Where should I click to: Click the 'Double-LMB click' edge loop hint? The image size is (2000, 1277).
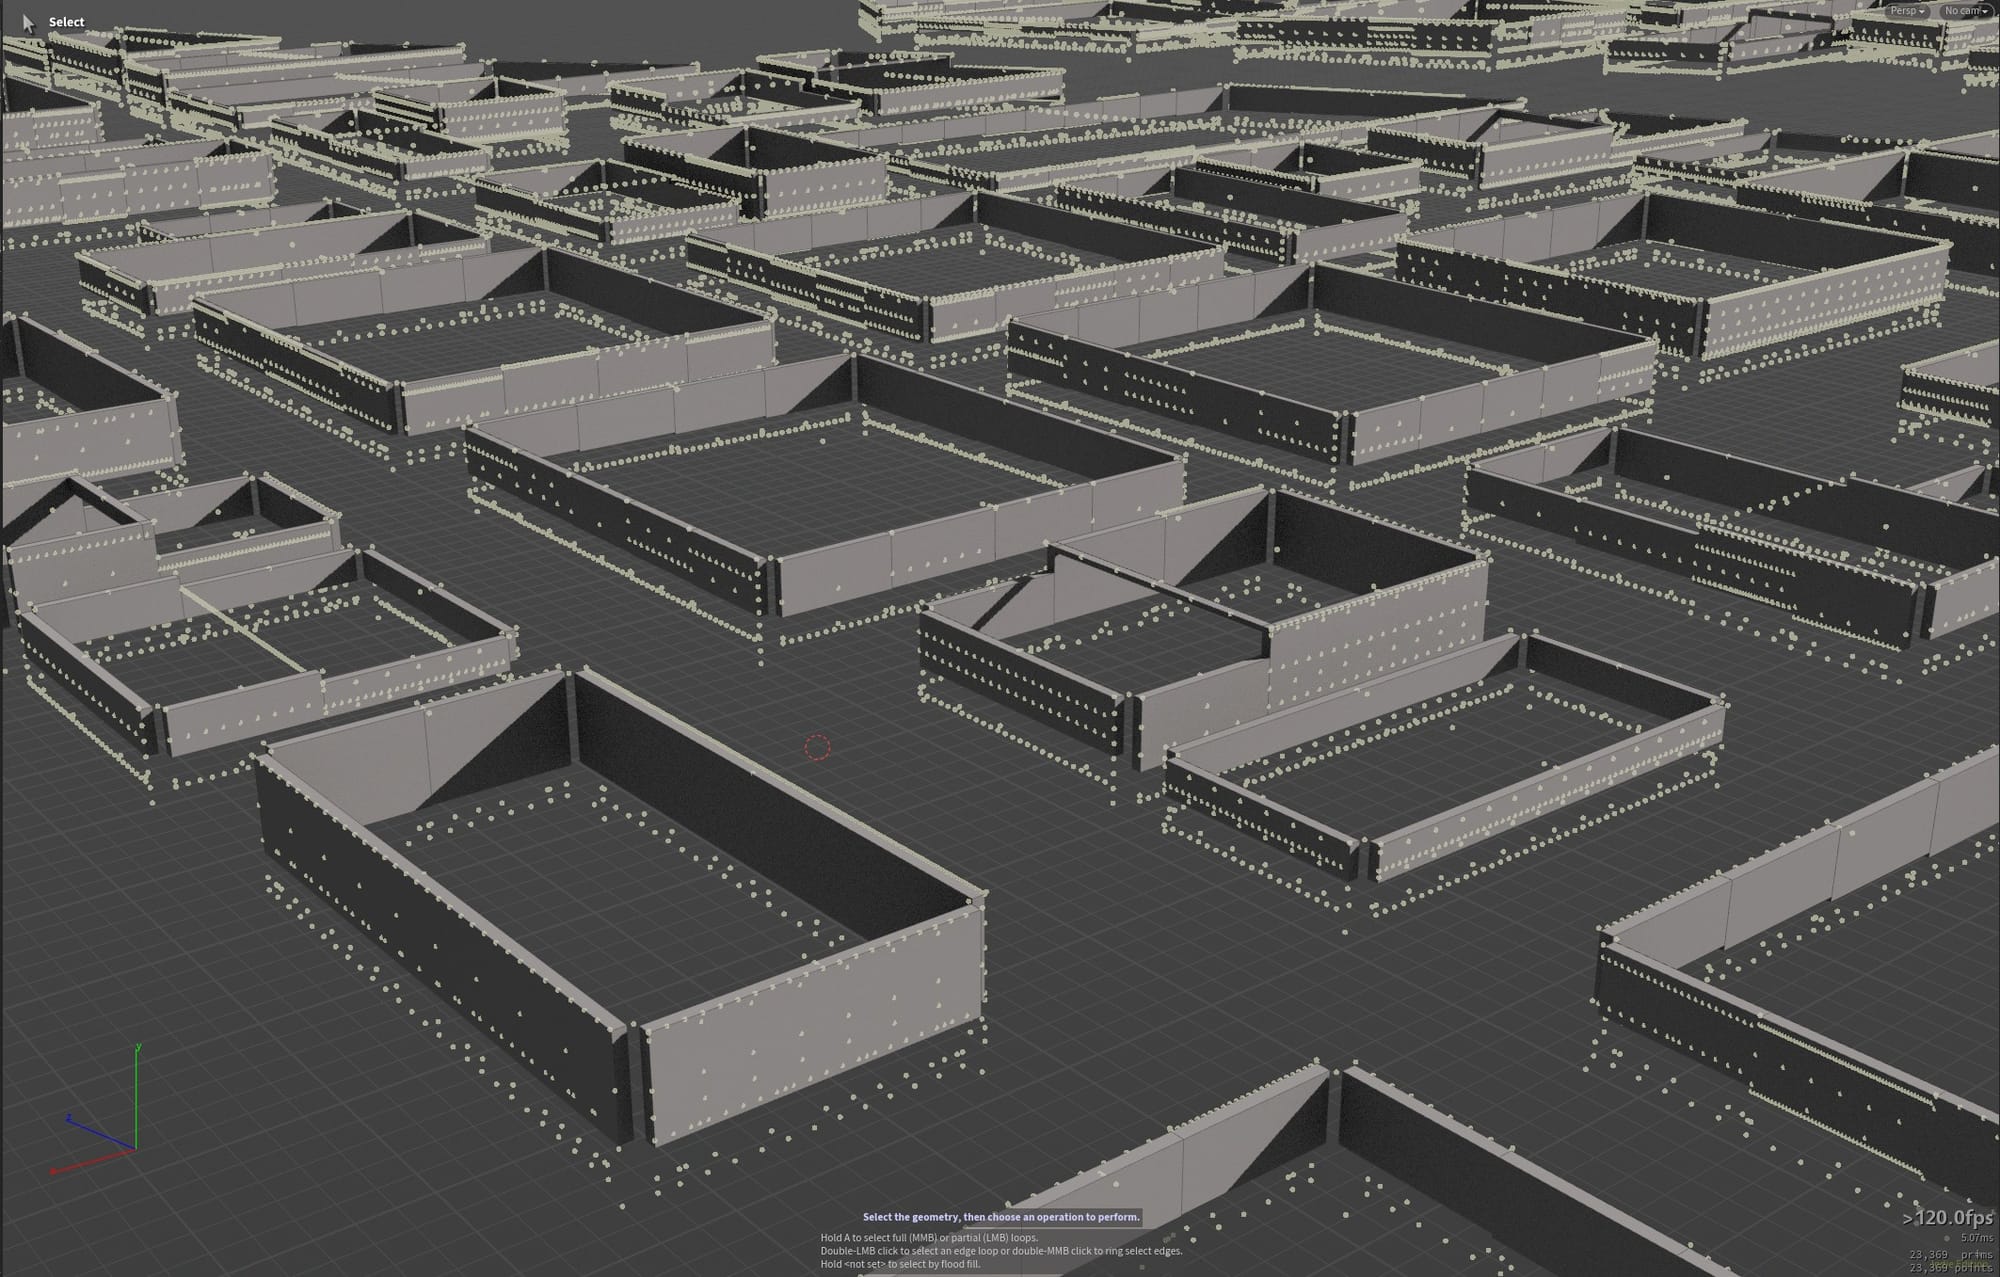coord(1001,1251)
